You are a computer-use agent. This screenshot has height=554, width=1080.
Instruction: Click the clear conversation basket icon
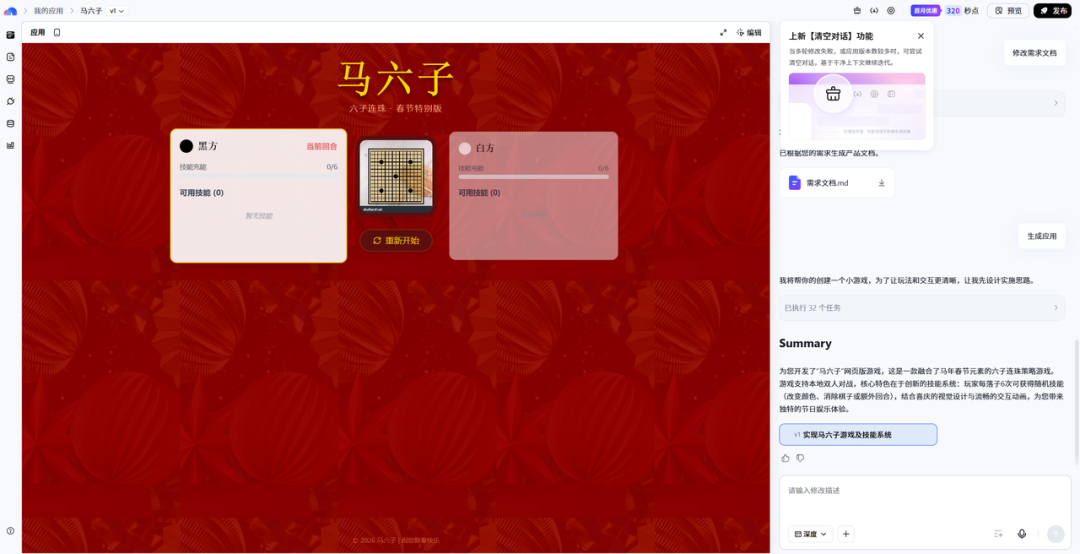point(857,11)
